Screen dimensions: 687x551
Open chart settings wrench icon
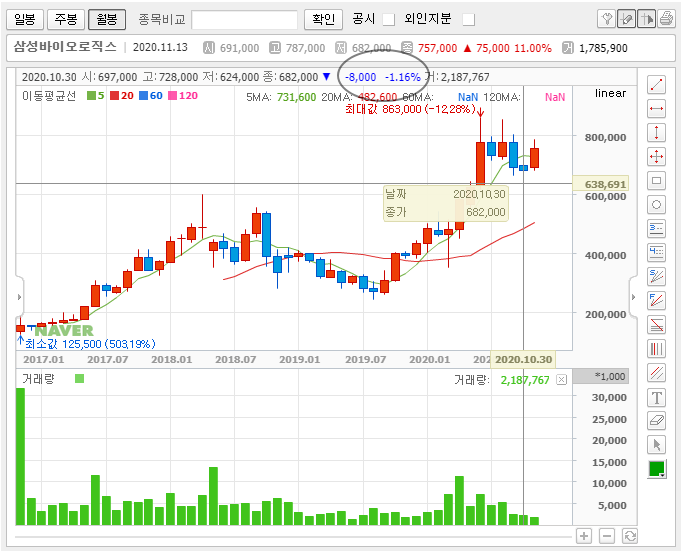point(606,19)
